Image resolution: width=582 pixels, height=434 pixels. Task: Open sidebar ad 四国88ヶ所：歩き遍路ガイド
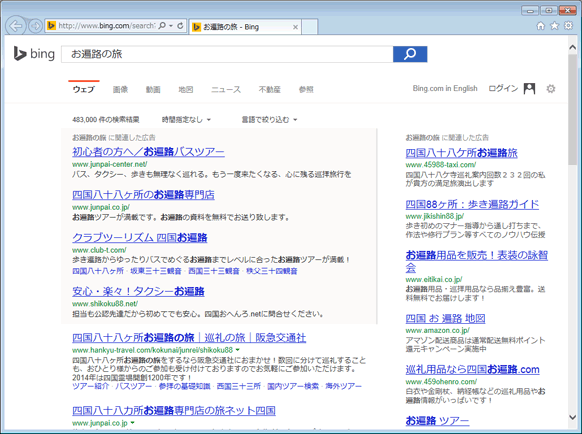472,204
